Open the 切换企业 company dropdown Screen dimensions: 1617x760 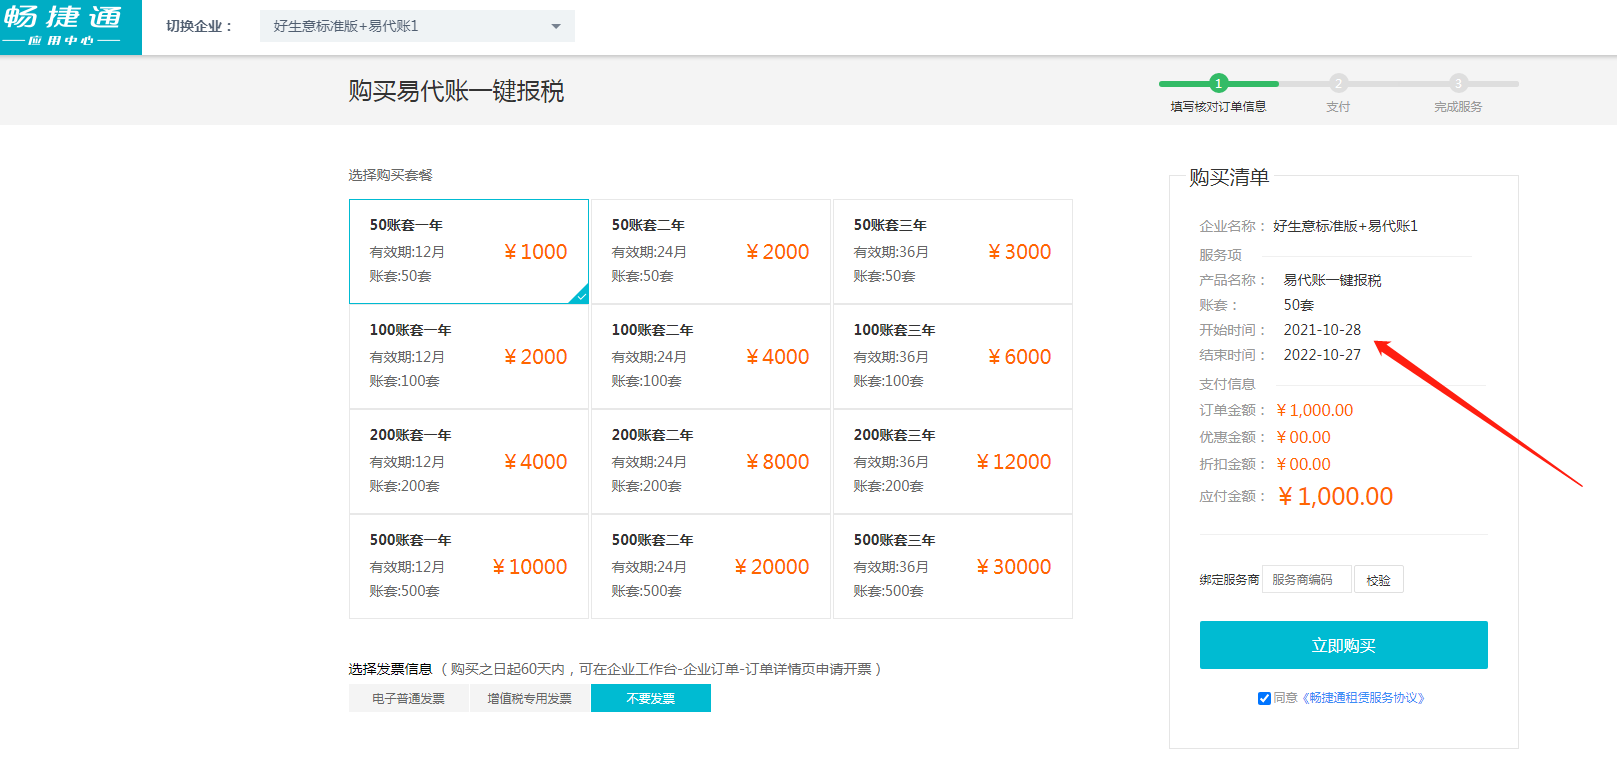[x=416, y=26]
